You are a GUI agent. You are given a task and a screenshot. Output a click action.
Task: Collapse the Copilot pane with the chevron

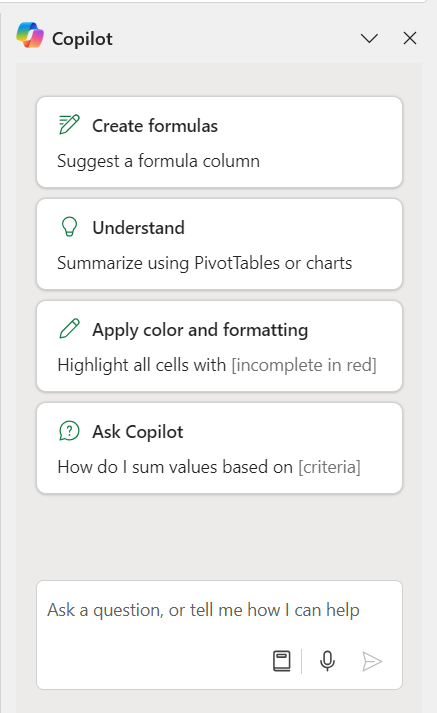point(369,38)
